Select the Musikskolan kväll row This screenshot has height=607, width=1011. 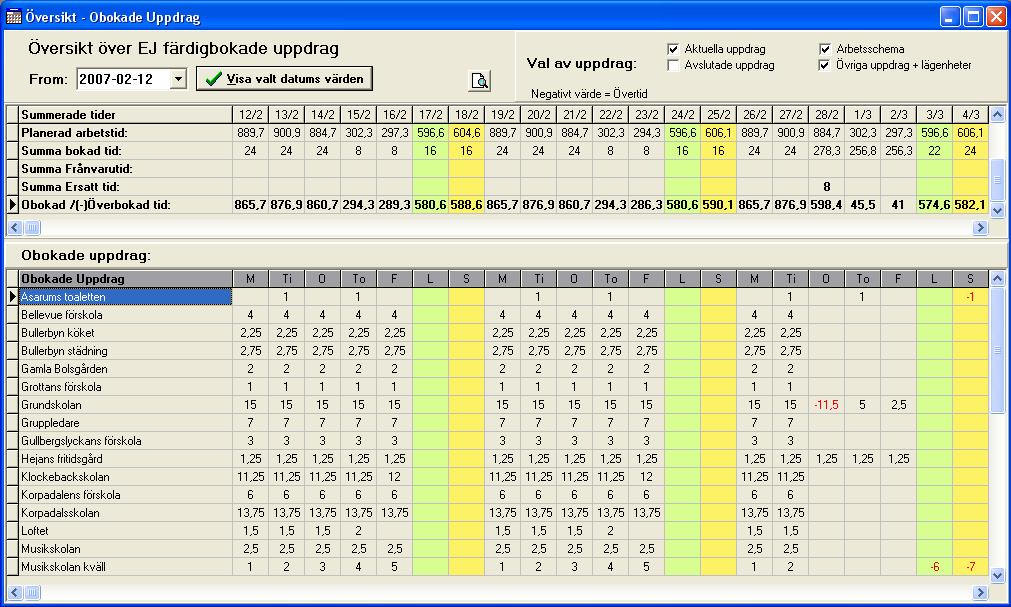point(126,567)
